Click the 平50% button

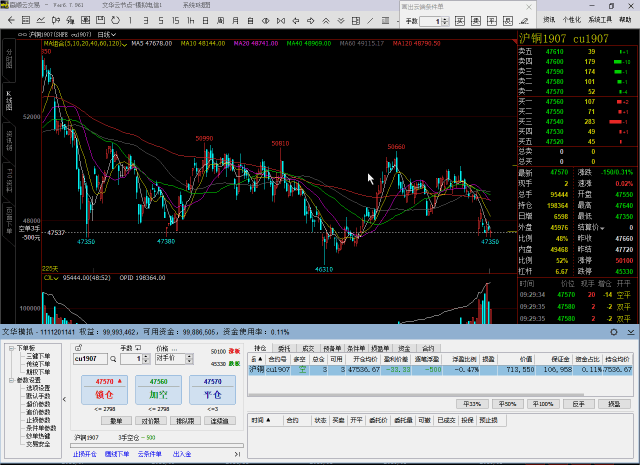tap(507, 404)
